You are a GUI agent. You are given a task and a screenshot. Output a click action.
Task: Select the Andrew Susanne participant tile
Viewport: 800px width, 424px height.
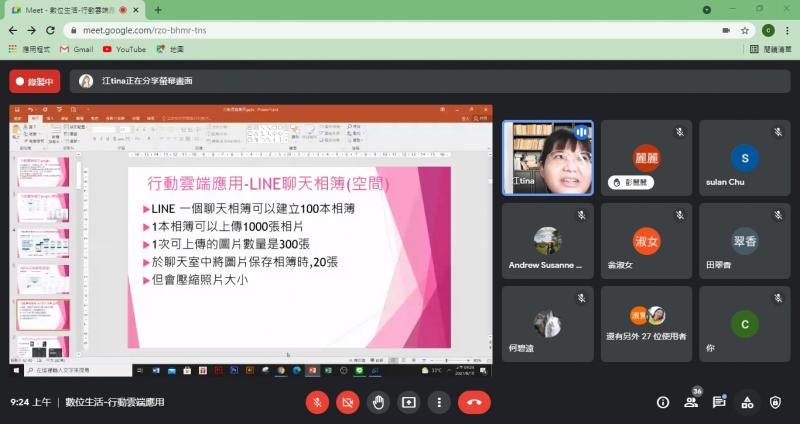coord(548,241)
